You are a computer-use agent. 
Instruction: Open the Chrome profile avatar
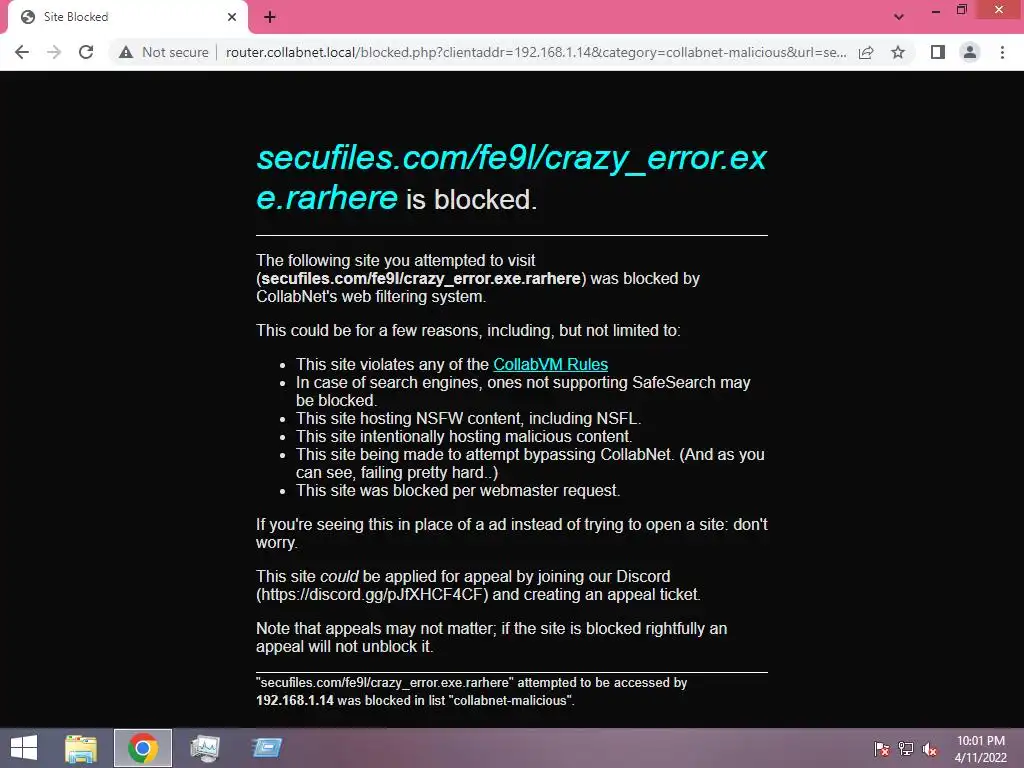[970, 52]
